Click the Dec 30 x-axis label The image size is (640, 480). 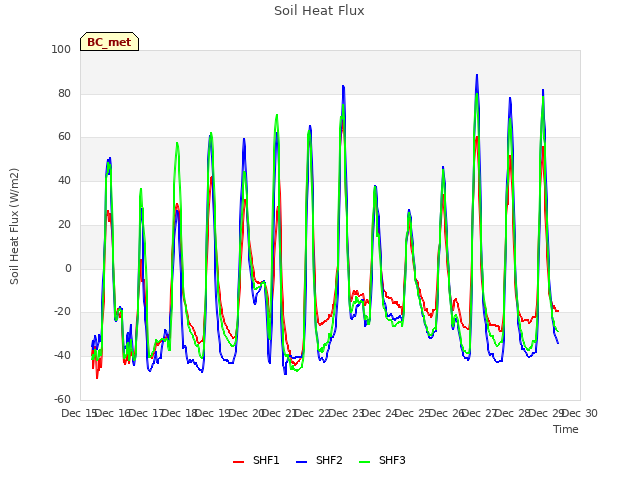580,413
